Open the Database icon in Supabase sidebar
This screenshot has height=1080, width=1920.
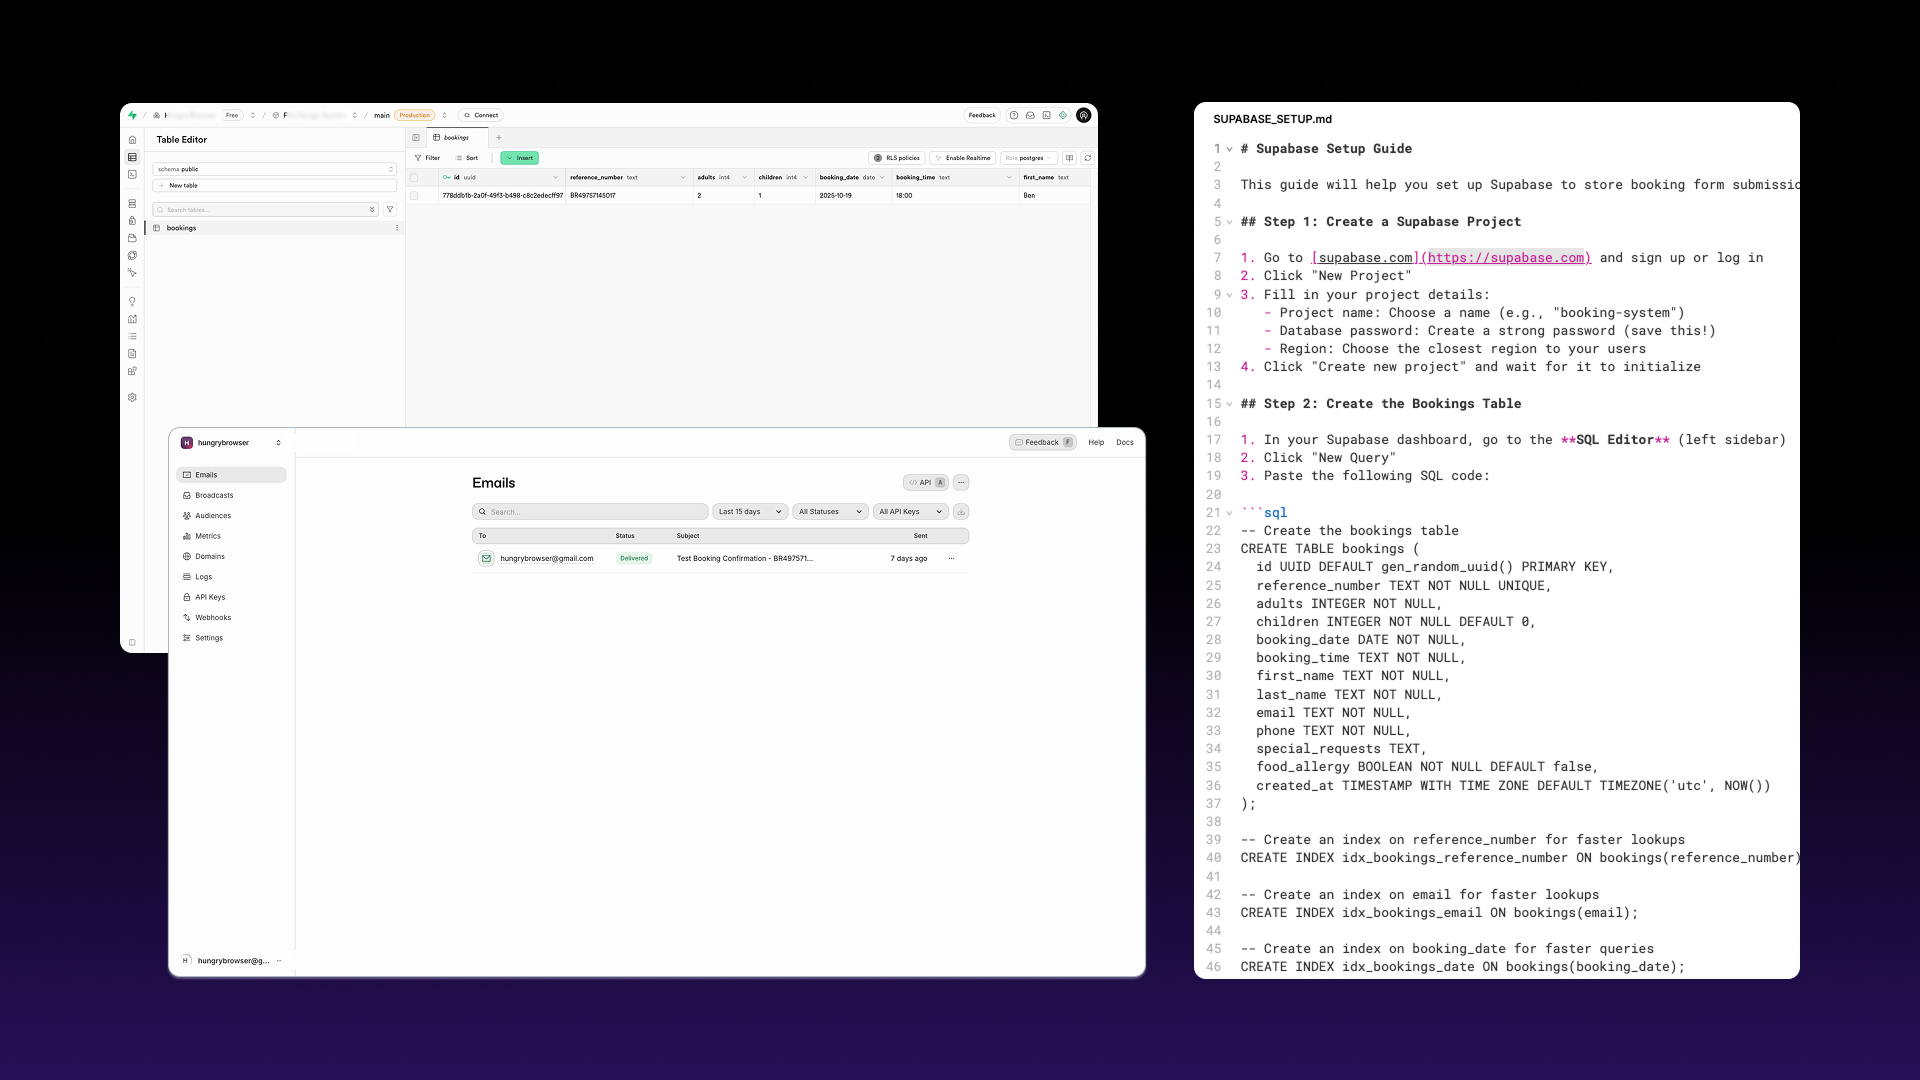pos(133,203)
